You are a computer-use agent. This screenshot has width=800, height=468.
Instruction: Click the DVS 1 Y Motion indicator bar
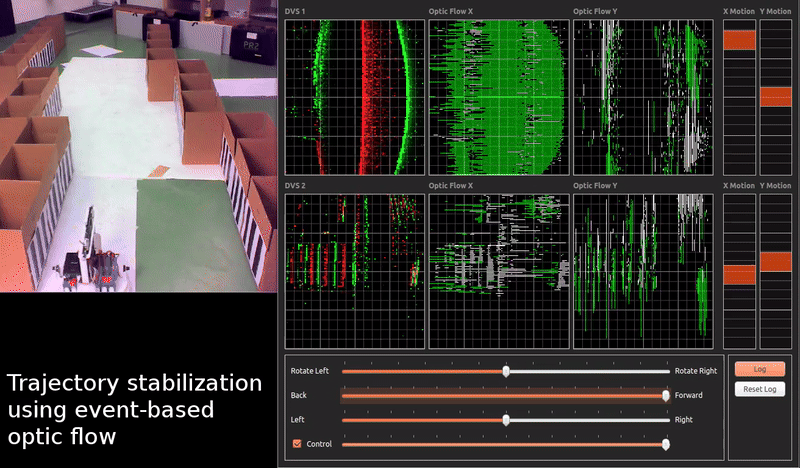[775, 97]
